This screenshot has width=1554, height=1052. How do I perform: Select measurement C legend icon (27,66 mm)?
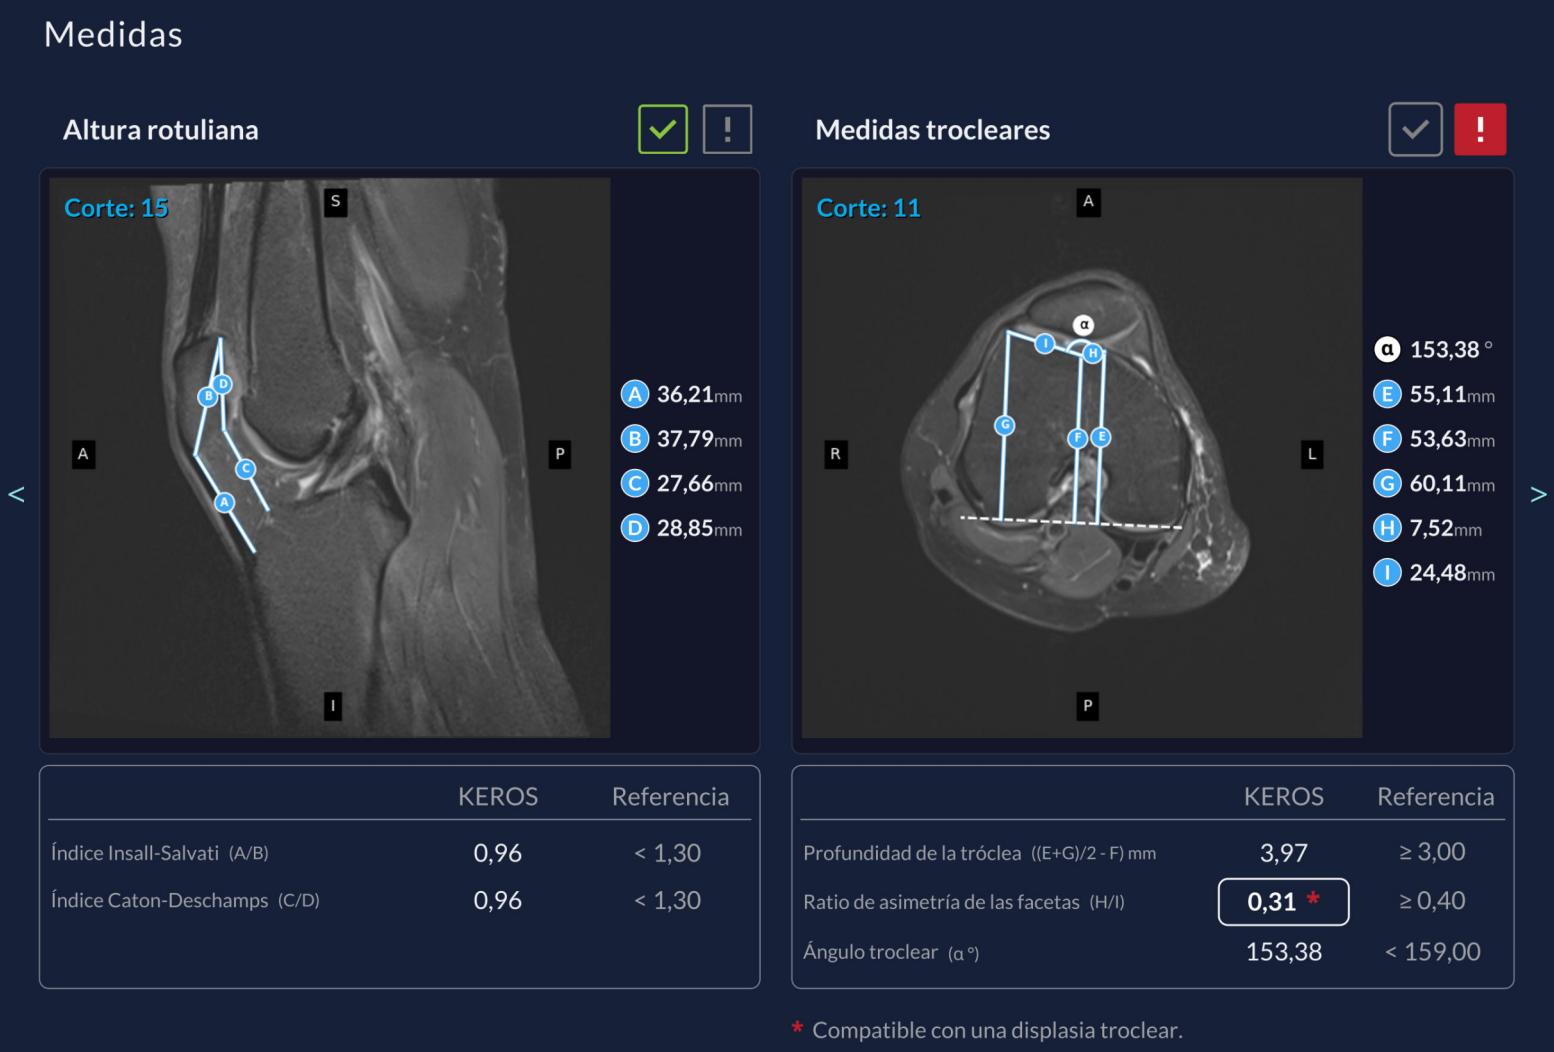point(635,483)
